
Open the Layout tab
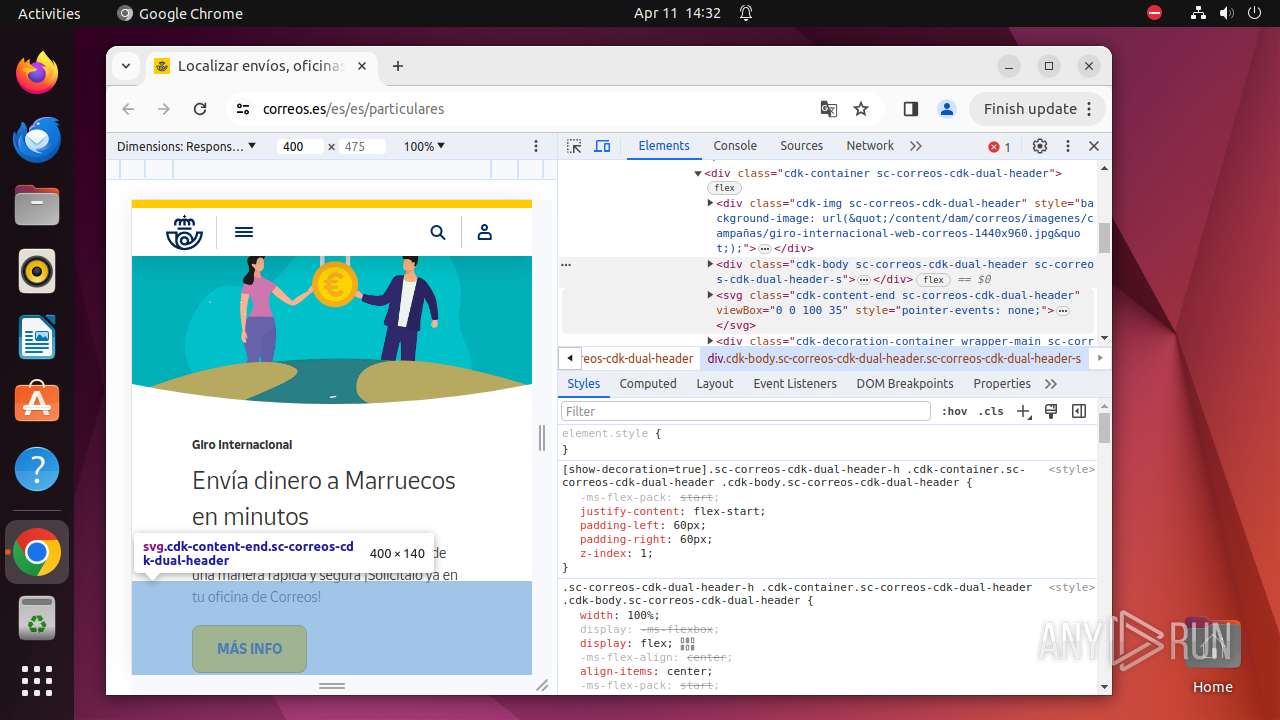click(x=715, y=384)
